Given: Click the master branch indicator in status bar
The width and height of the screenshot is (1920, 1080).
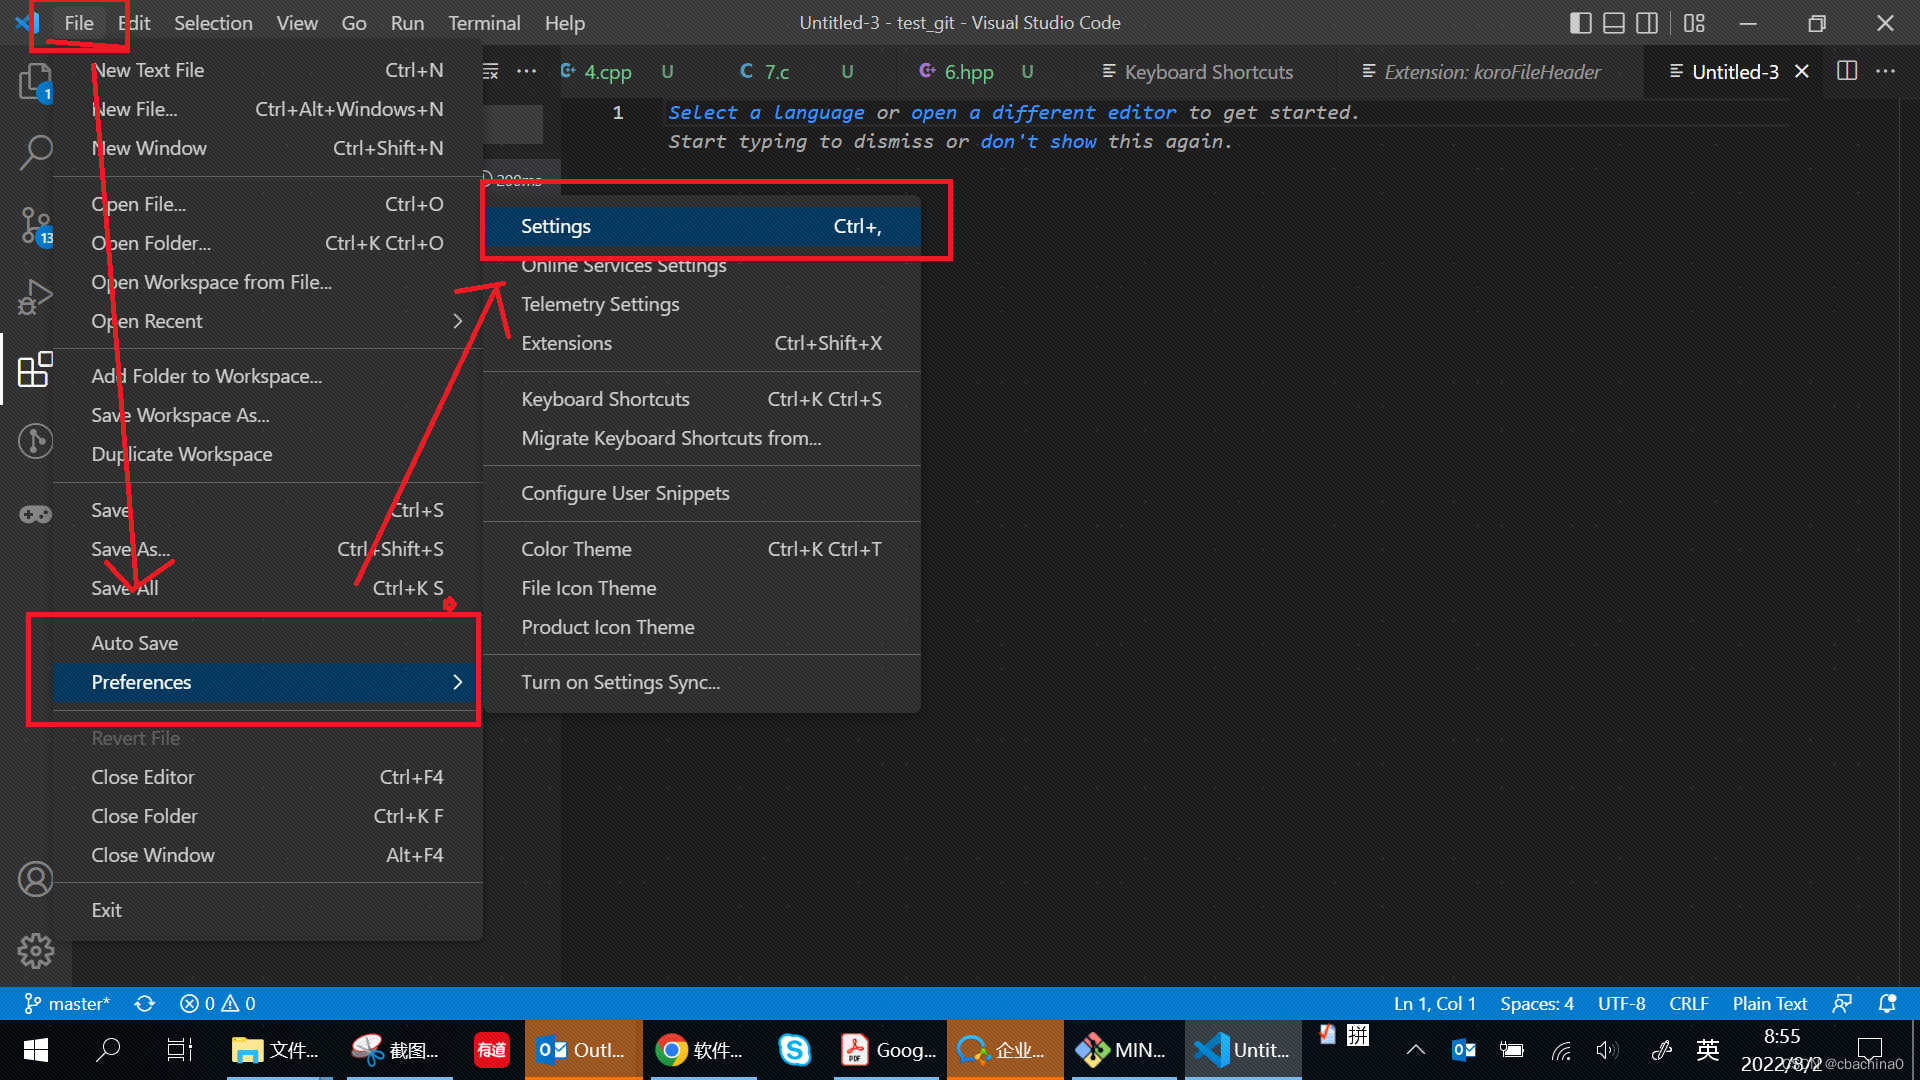Looking at the screenshot, I should (x=68, y=1003).
